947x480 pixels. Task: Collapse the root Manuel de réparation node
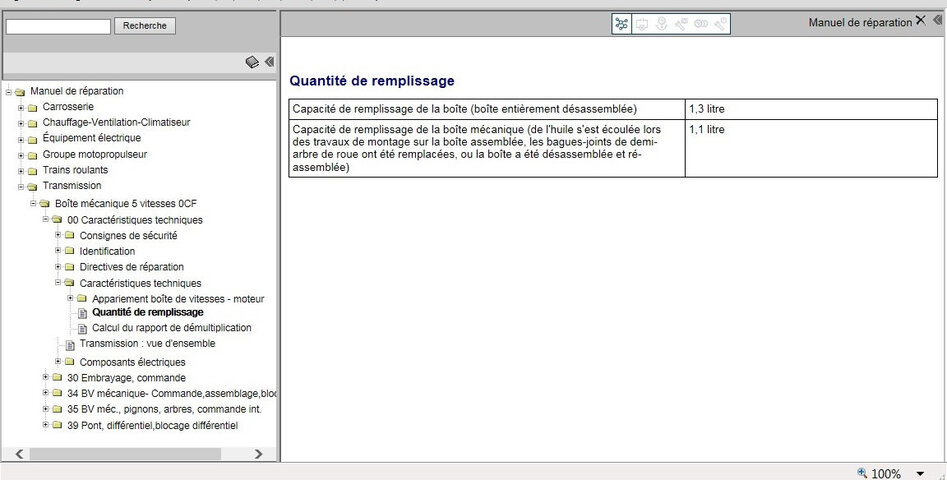click(8, 92)
